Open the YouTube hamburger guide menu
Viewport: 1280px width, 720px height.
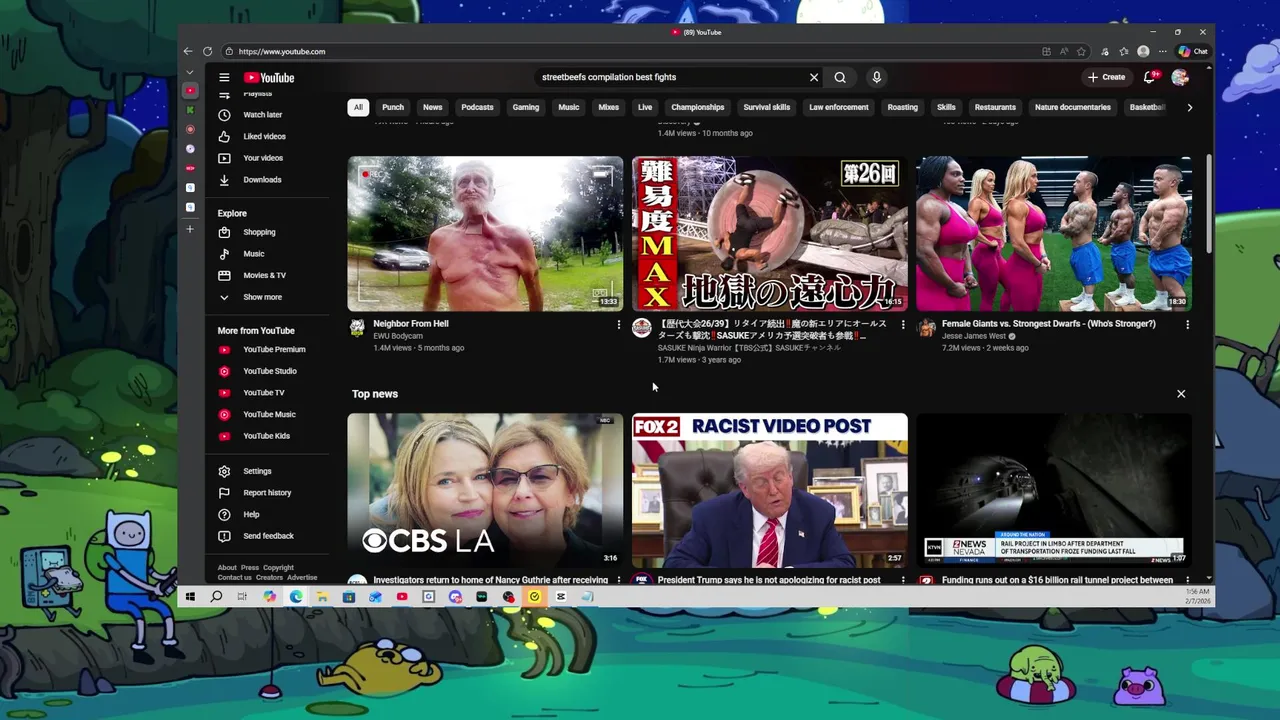pyautogui.click(x=224, y=77)
